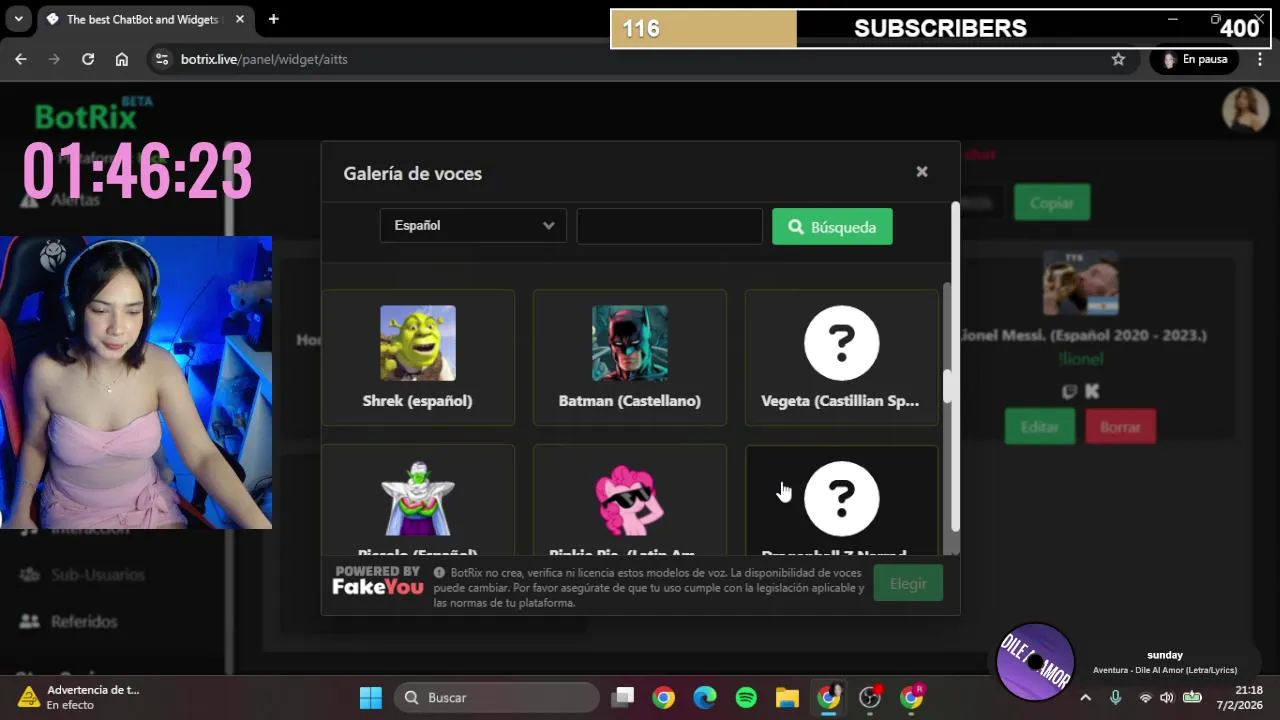The image size is (1280, 720).
Task: Bookmark this page with the star icon
Action: coord(1118,59)
